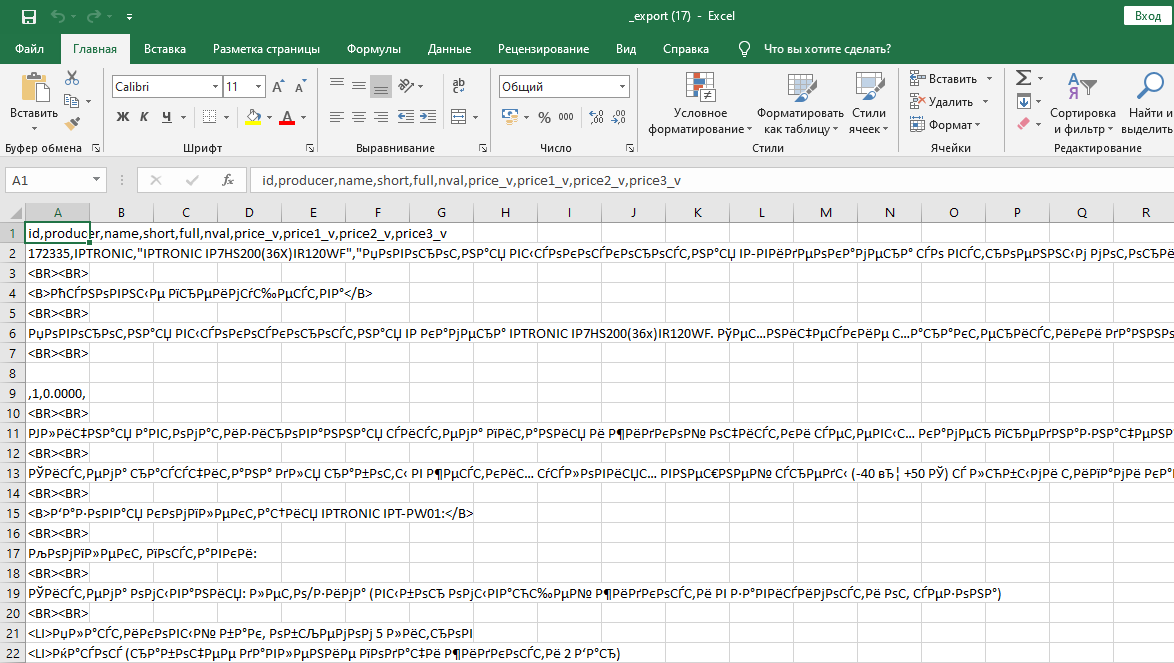Click the Copy icon in clipboard group
This screenshot has height=663, width=1174.
pyautogui.click(x=72, y=101)
